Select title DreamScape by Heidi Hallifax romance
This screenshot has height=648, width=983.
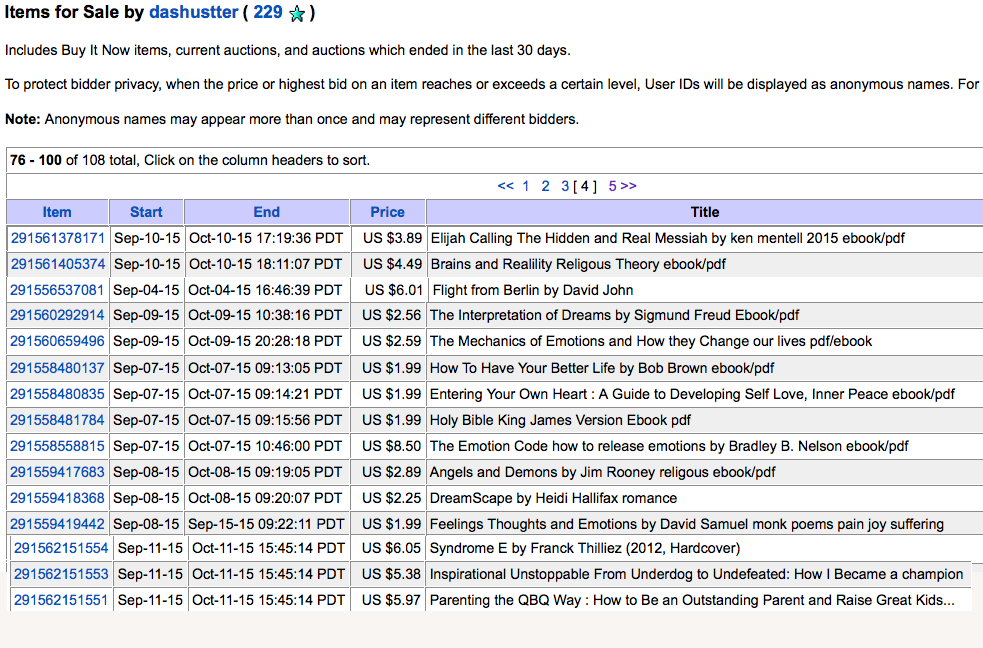(553, 498)
